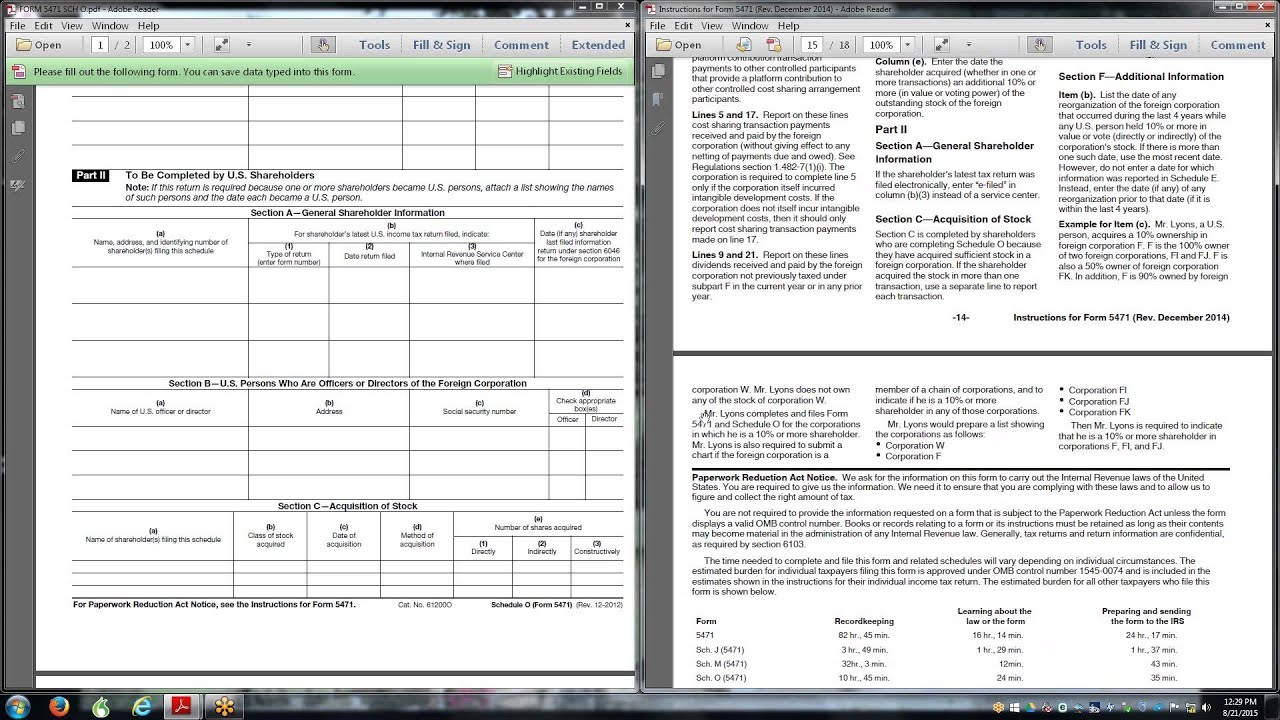Click the fit-window expand icon in Instructions window toolbar
1280x720 pixels.
(942, 45)
